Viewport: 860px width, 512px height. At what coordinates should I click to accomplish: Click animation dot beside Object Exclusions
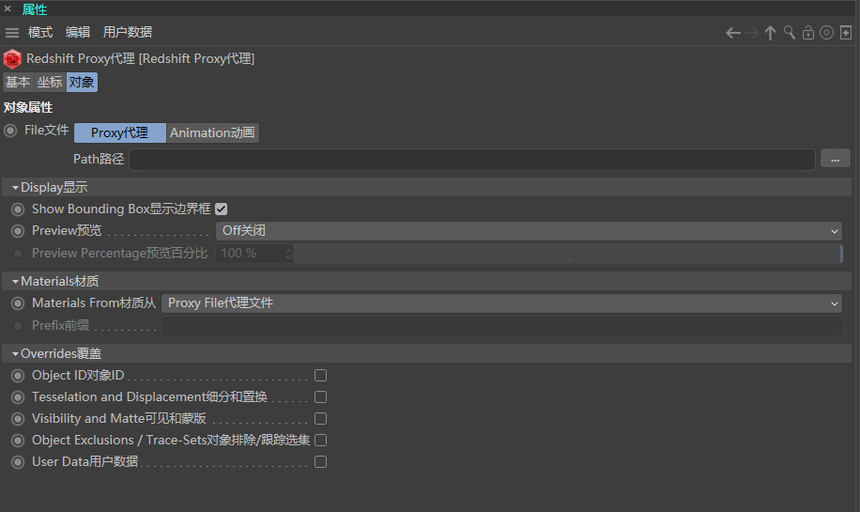pos(18,440)
